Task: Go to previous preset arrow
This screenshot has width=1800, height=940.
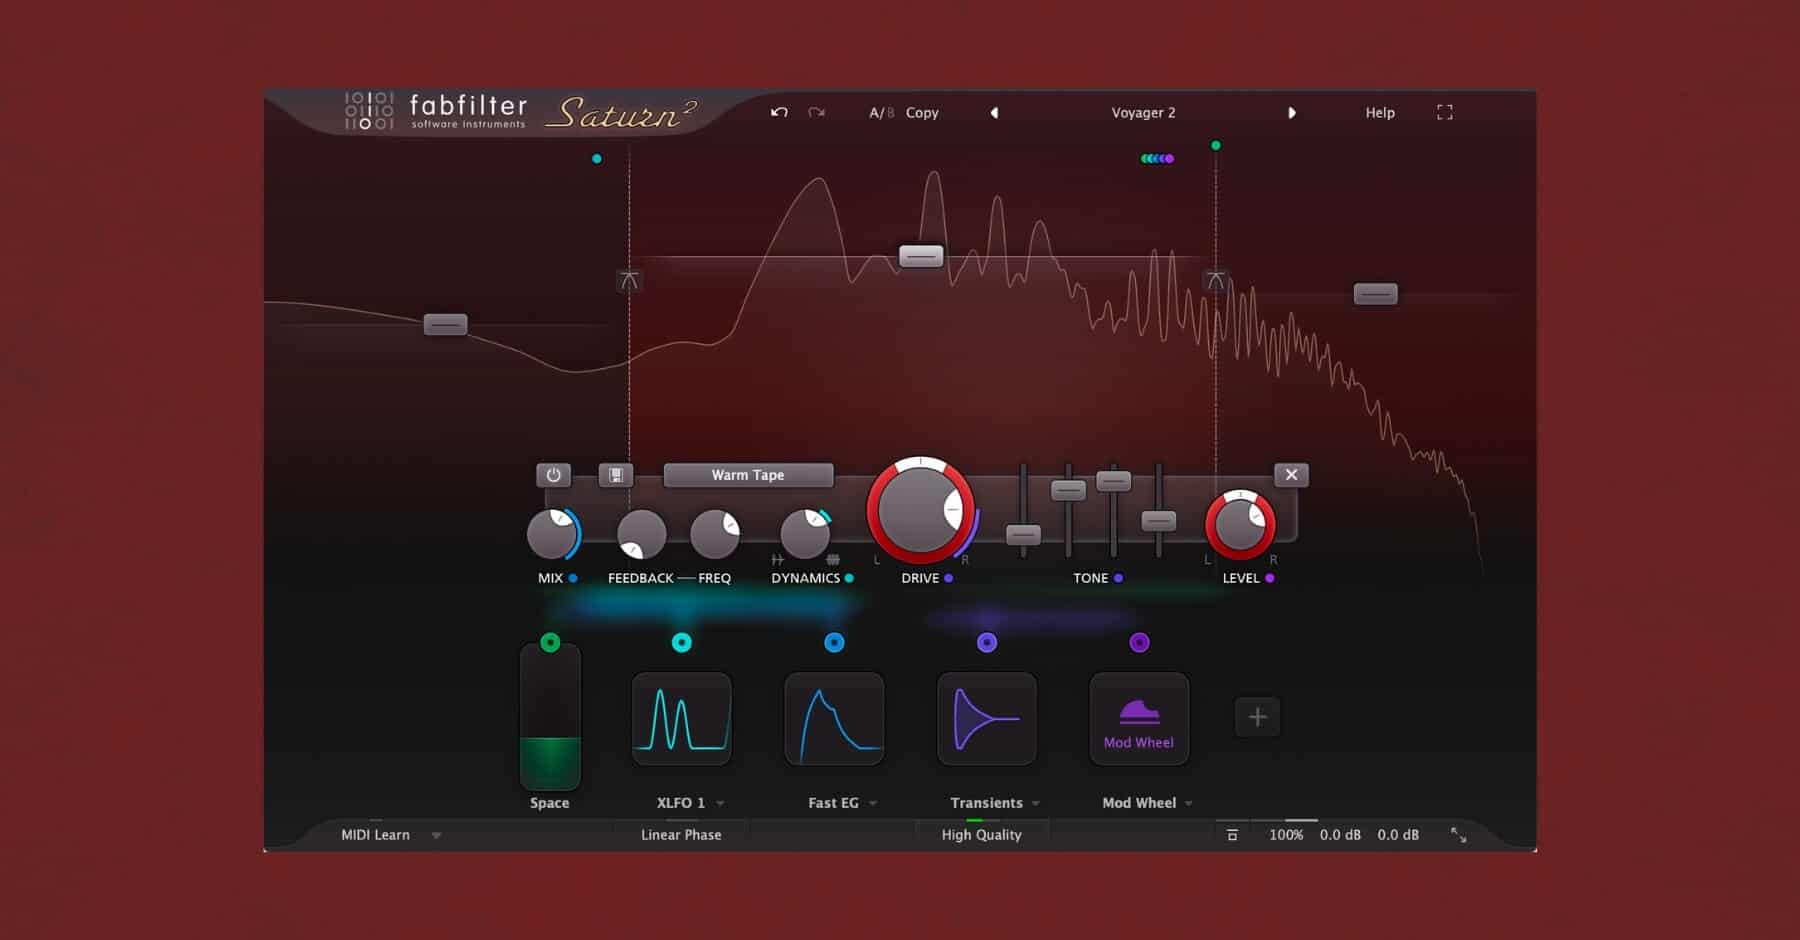Action: click(994, 113)
